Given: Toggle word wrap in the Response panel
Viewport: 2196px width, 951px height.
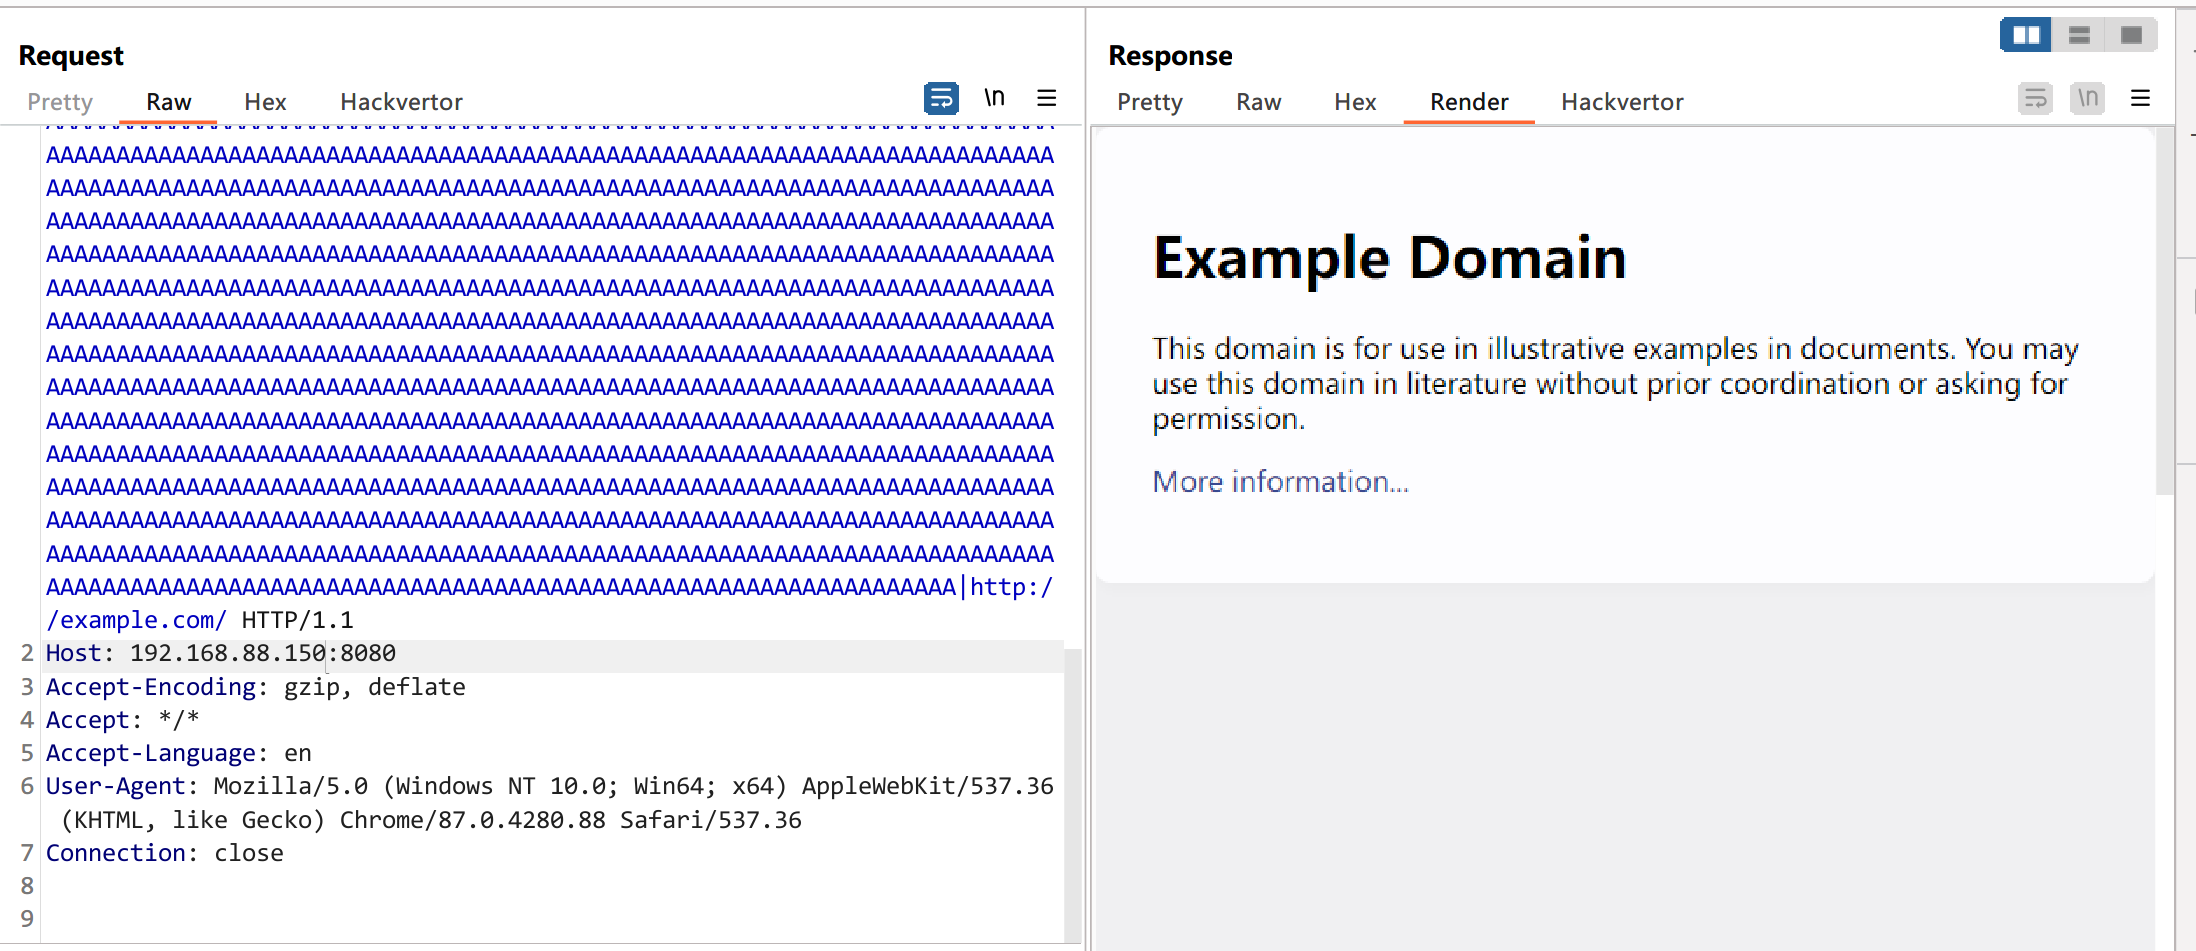Looking at the screenshot, I should pos(2035,98).
